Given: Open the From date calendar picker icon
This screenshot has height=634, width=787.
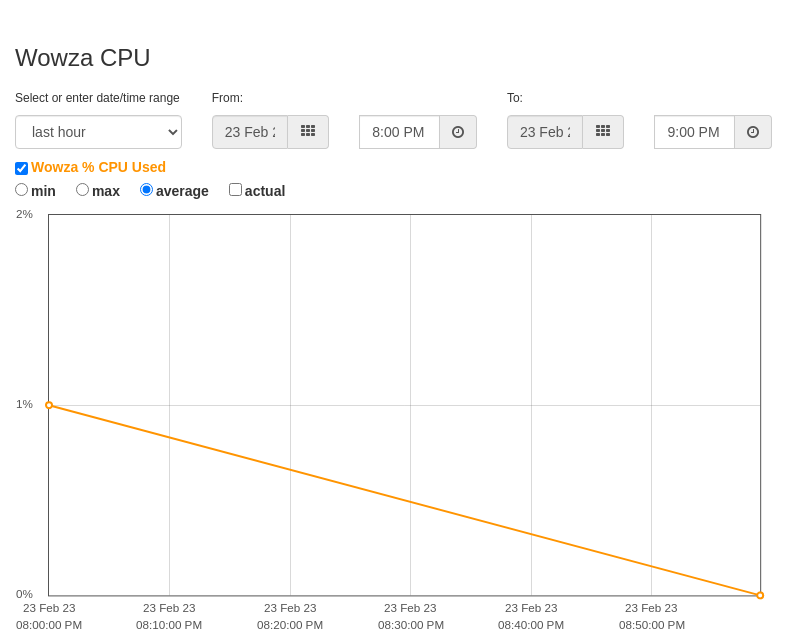Looking at the screenshot, I should 308,132.
